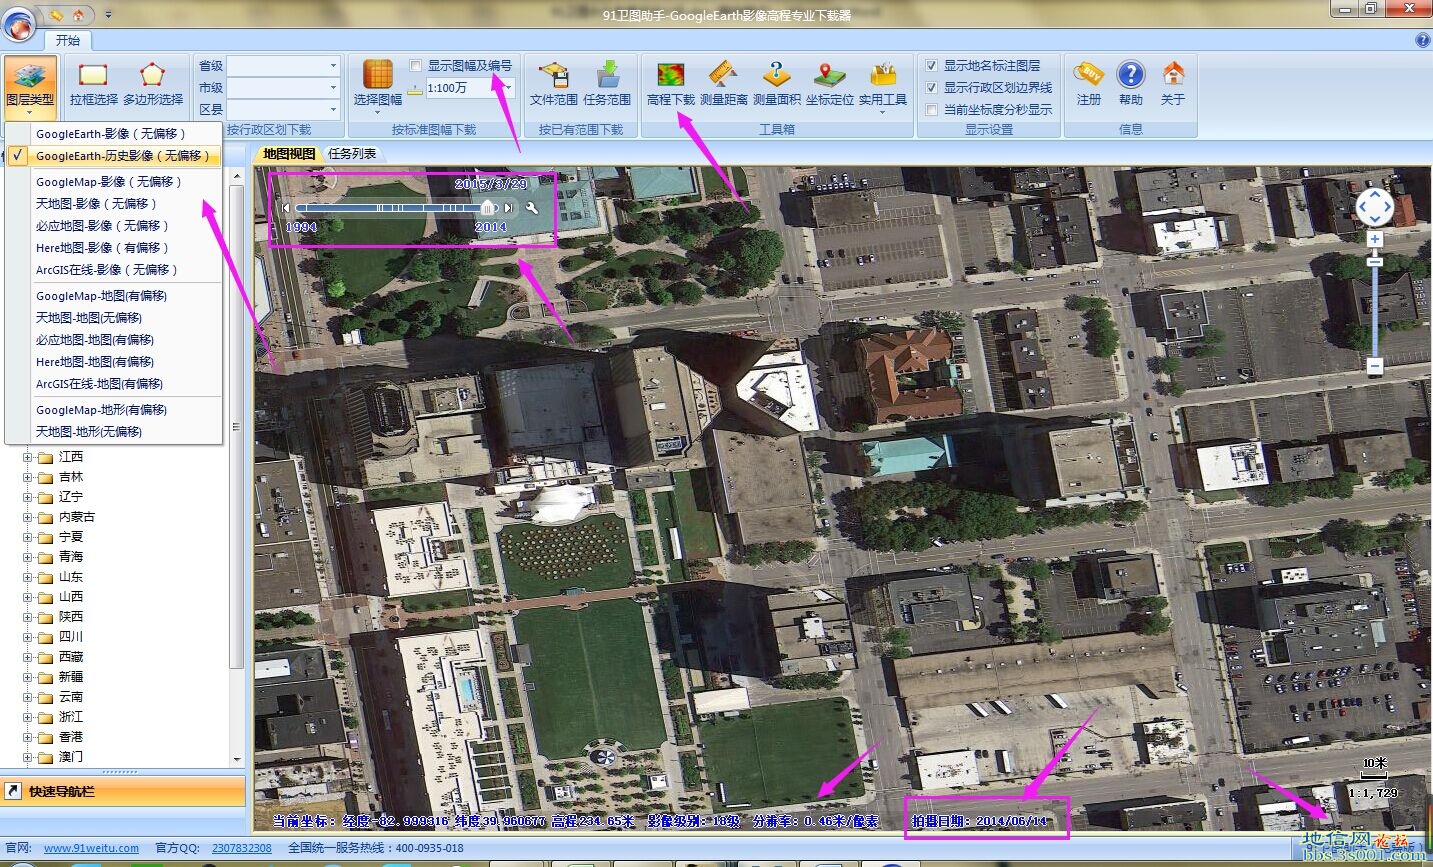Click the 注册 register icon
The width and height of the screenshot is (1433, 867).
[1089, 75]
